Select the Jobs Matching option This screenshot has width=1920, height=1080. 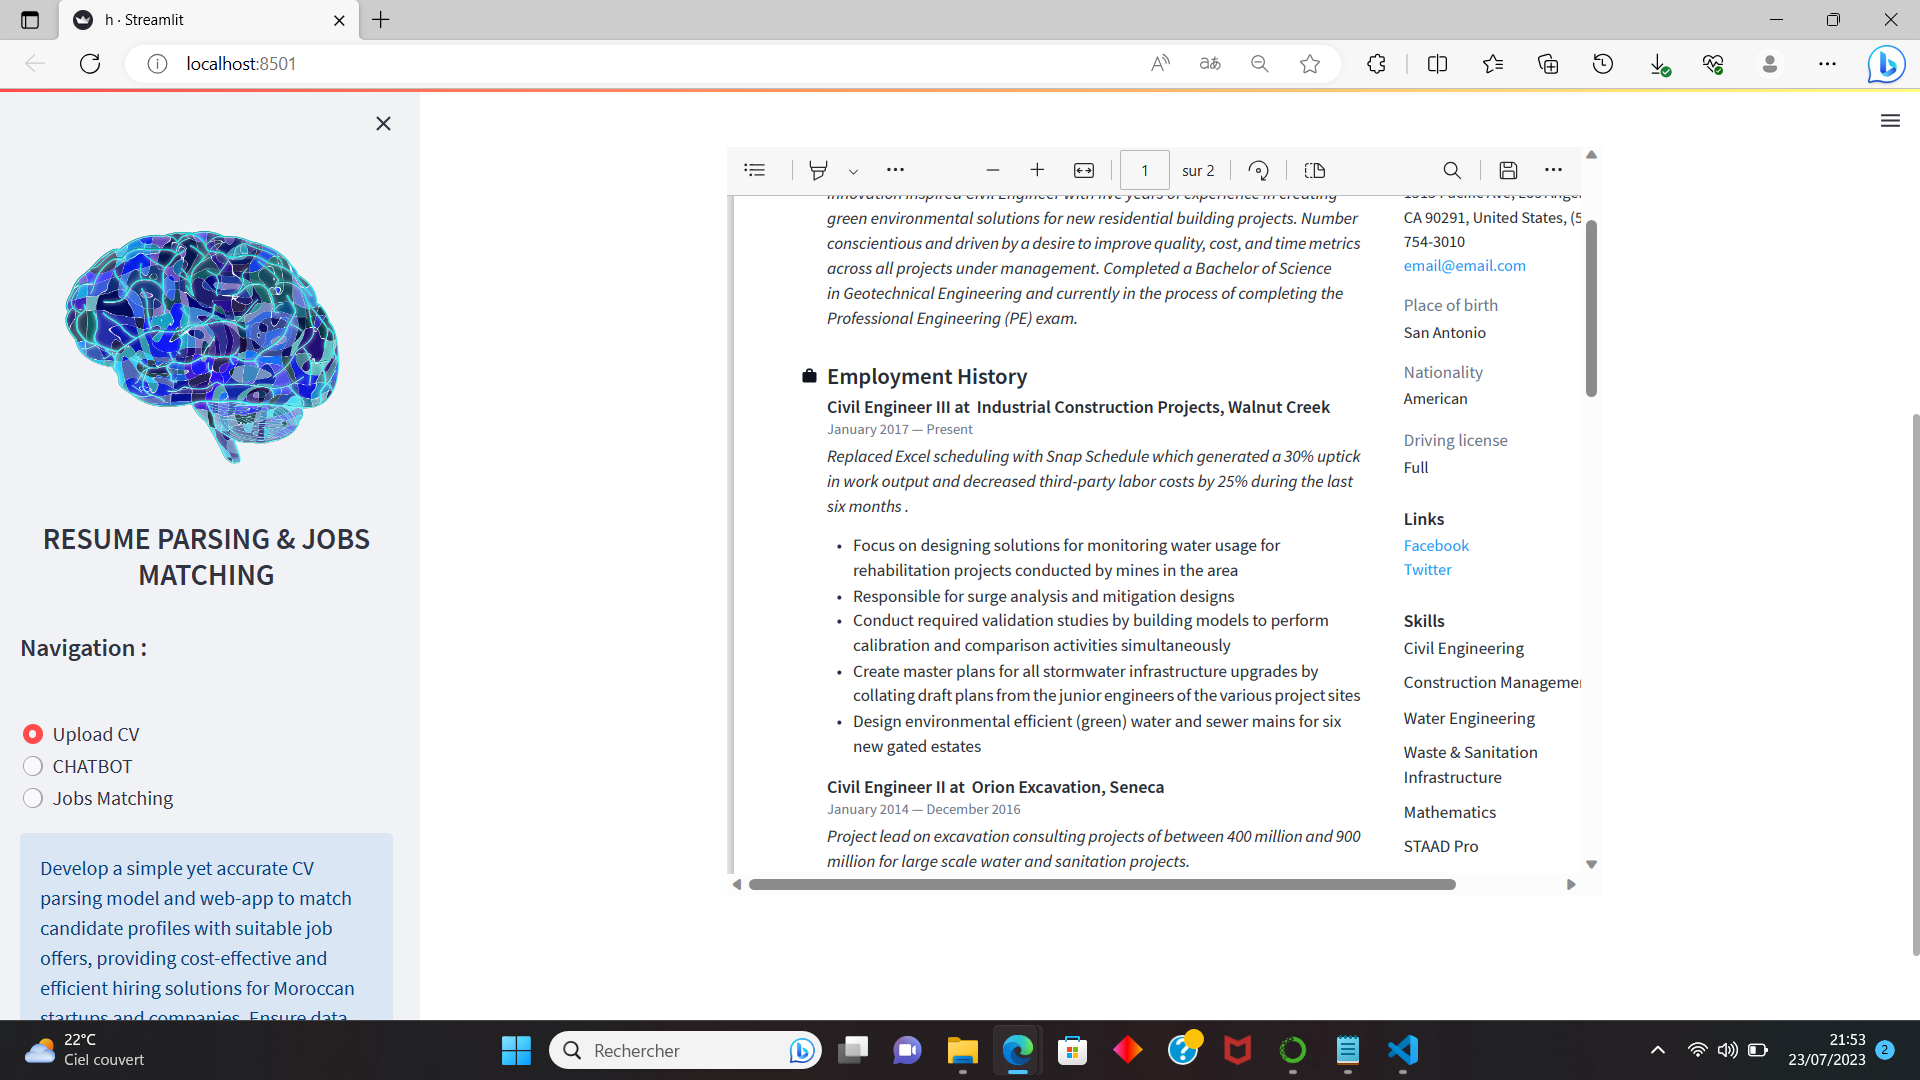(x=33, y=798)
